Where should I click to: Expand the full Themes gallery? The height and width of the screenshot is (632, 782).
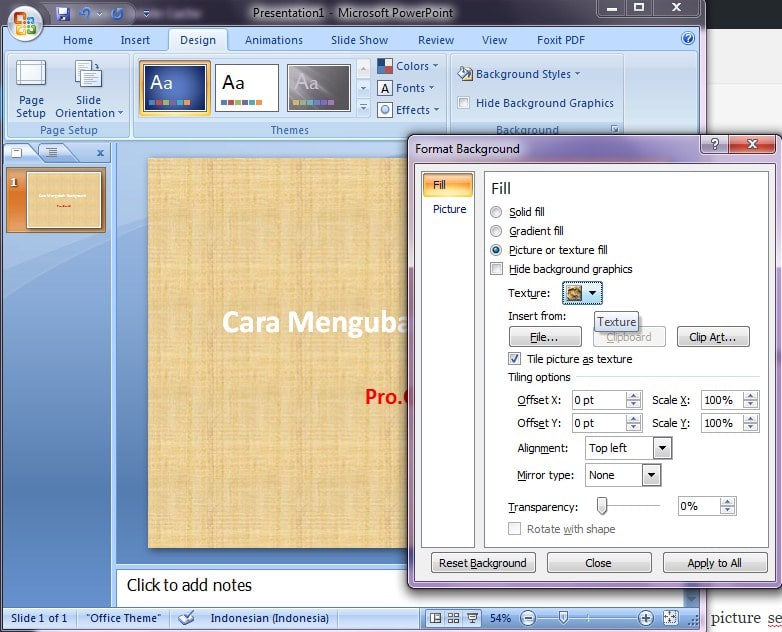coord(364,108)
